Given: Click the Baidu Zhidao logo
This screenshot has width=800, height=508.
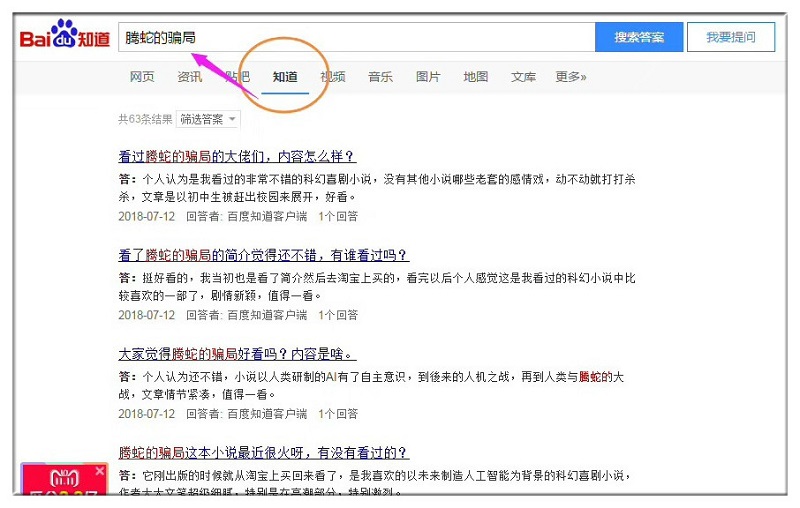Looking at the screenshot, I should 66,38.
